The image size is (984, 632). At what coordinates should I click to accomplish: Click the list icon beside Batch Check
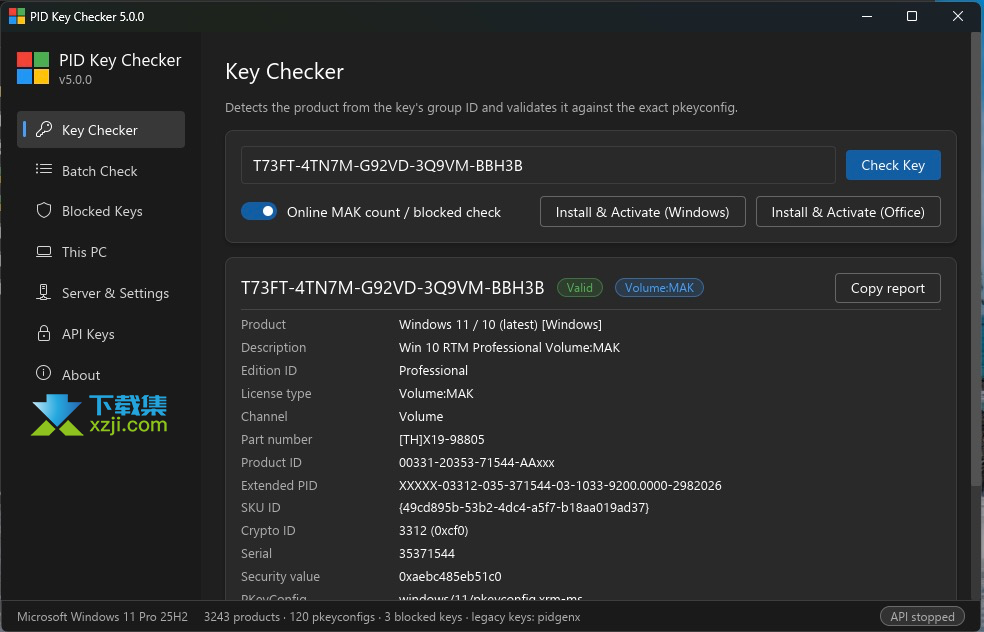[44, 169]
